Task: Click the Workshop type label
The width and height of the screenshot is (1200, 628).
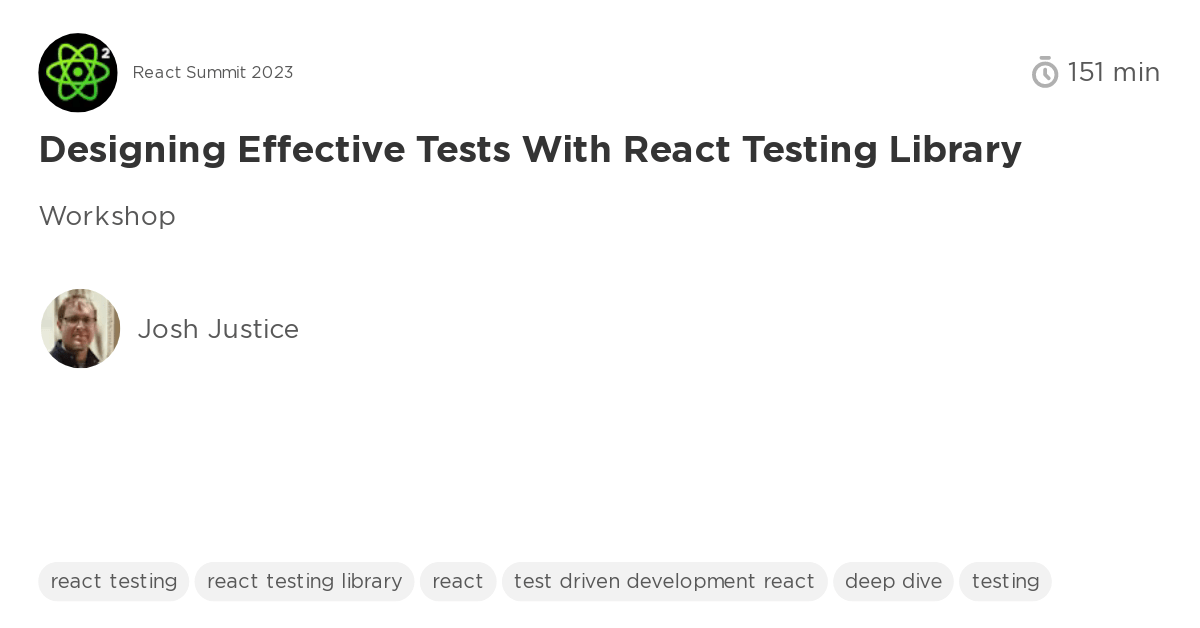Action: point(107,216)
